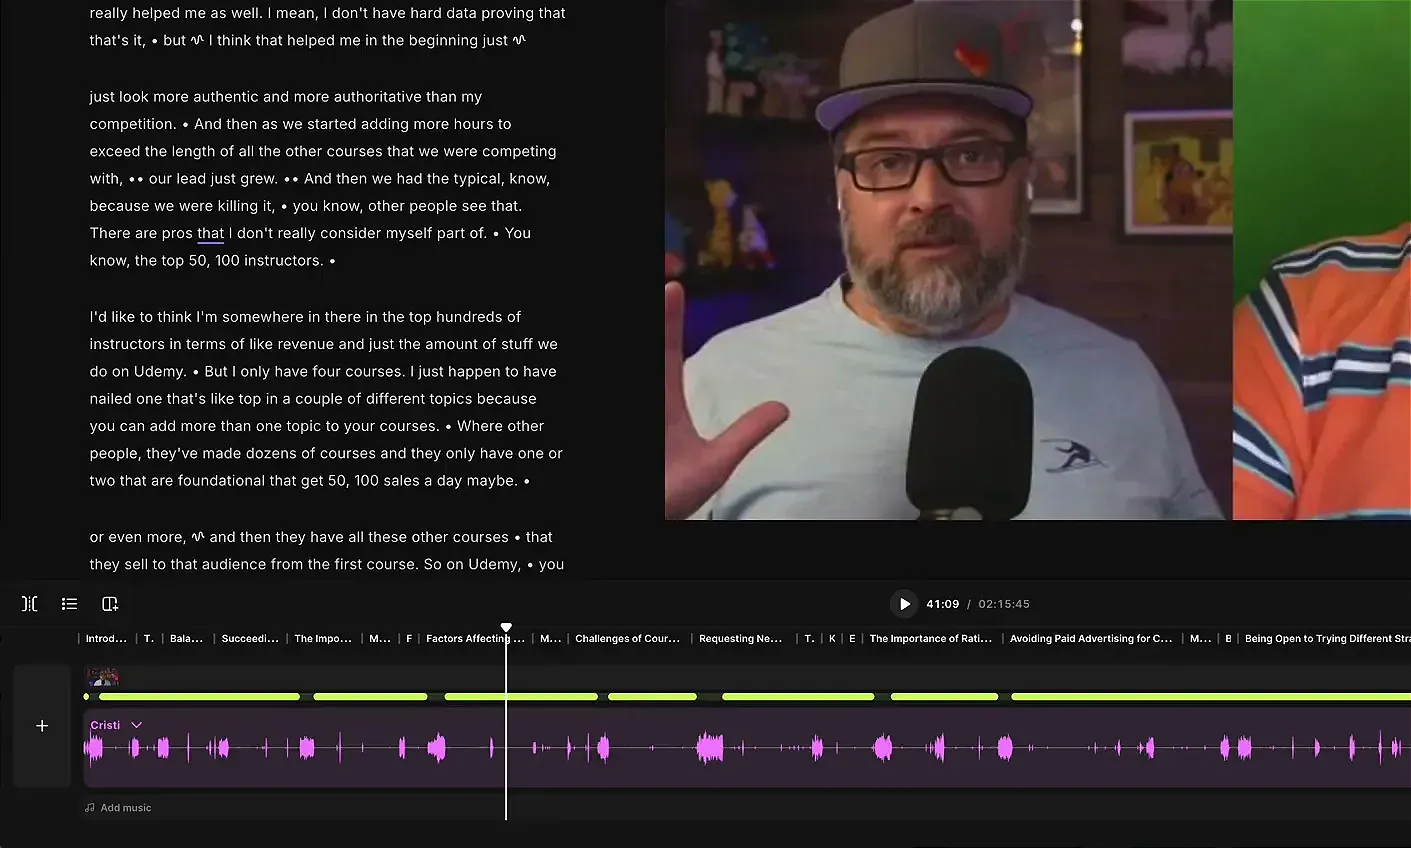
Task: Click the video thumbnail on the video track
Action: tap(102, 677)
